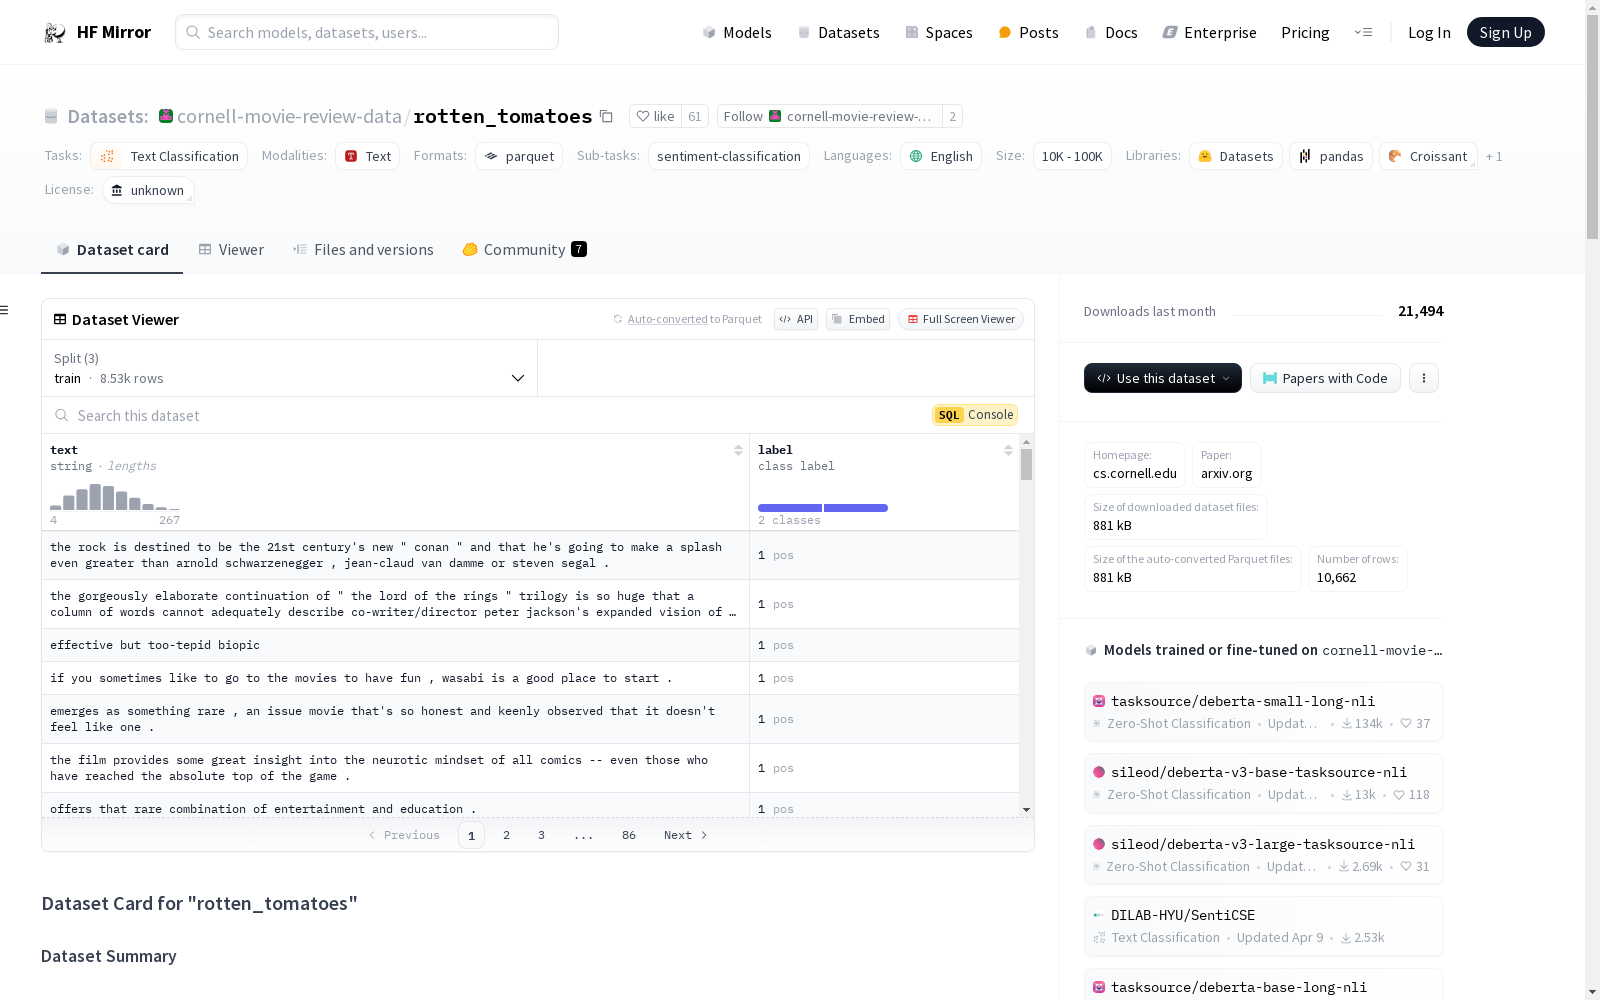This screenshot has height=1000, width=1600.
Task: Click the page vertical scrollbar thumb
Action: point(1592,125)
